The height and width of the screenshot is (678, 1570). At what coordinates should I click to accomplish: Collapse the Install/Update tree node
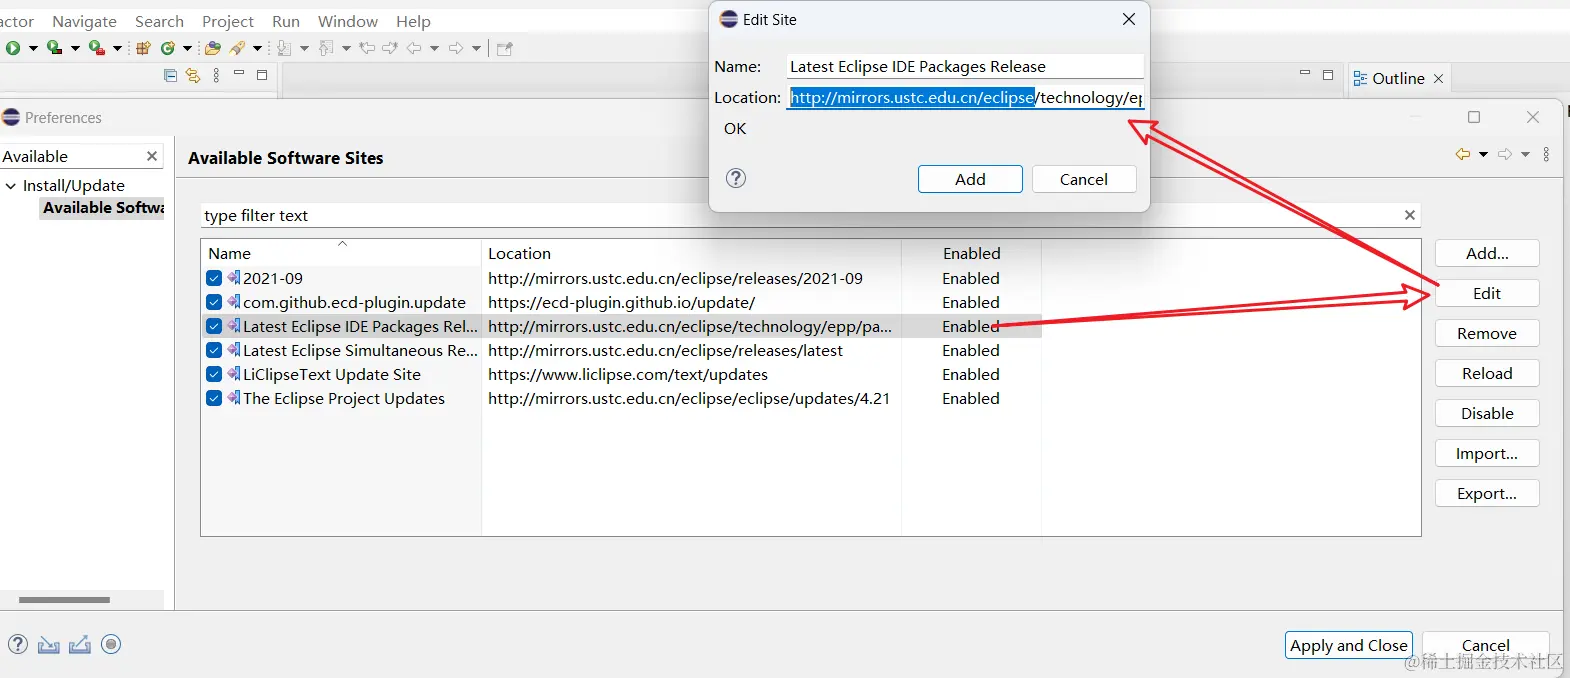[x=11, y=185]
